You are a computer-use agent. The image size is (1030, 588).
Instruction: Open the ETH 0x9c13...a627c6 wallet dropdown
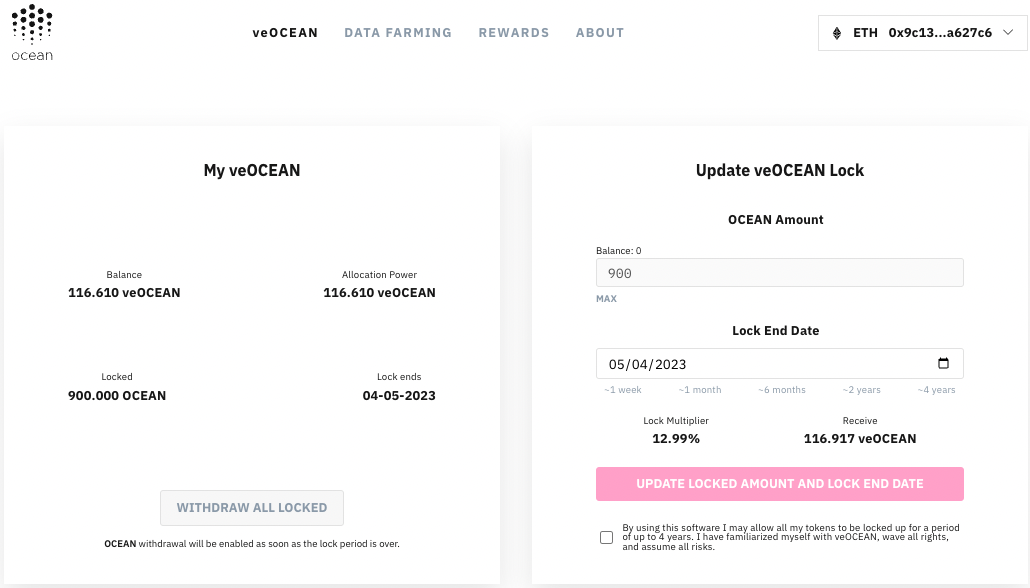click(922, 33)
